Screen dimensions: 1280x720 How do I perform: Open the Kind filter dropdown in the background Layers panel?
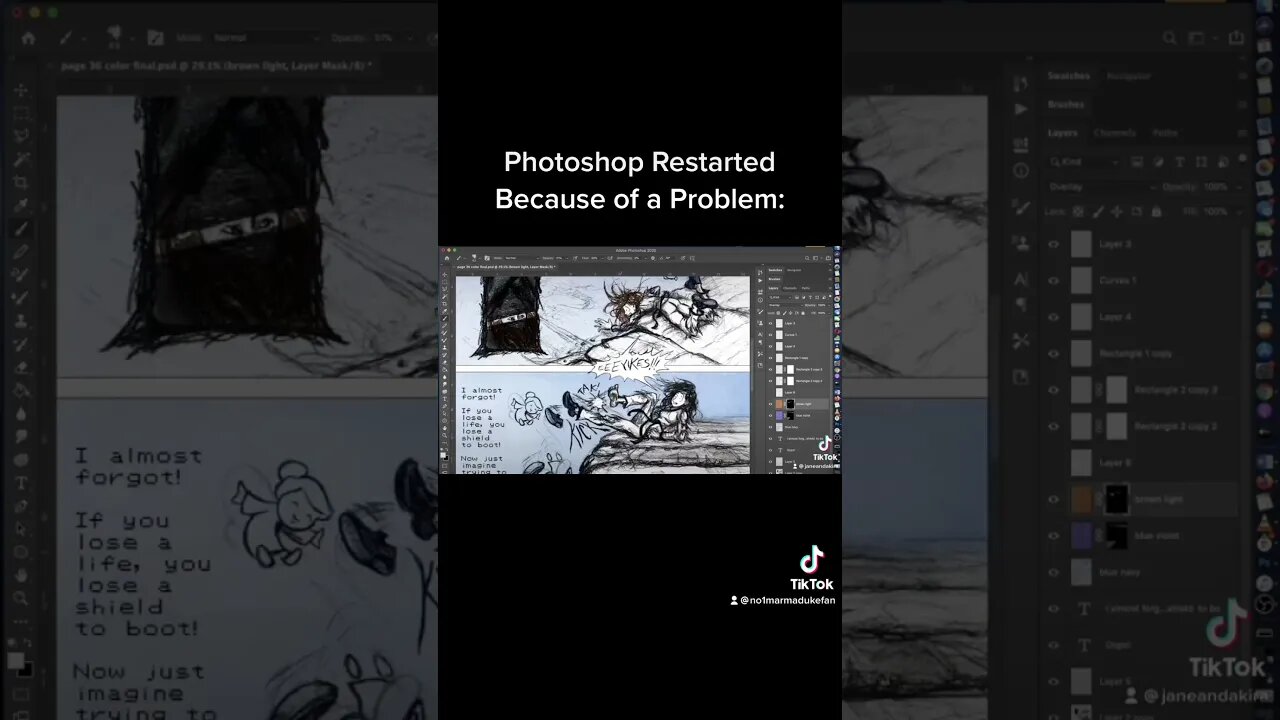click(1083, 162)
